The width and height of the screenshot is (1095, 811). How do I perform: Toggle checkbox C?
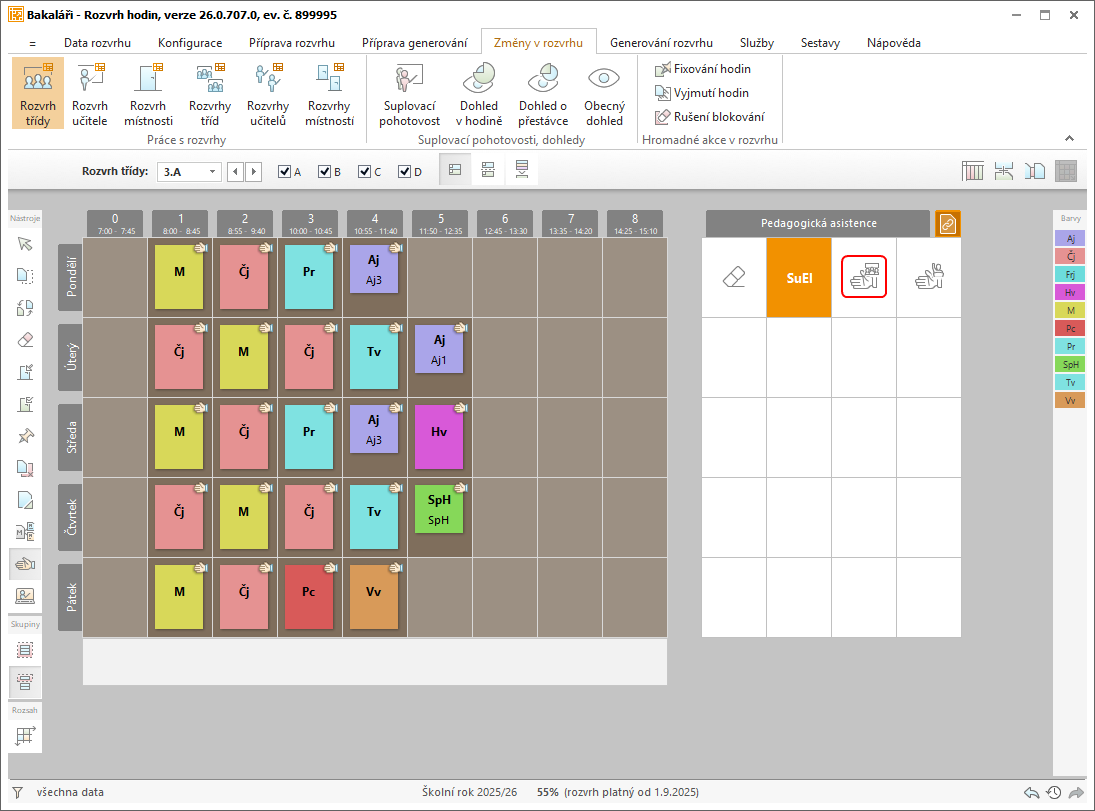[x=364, y=172]
